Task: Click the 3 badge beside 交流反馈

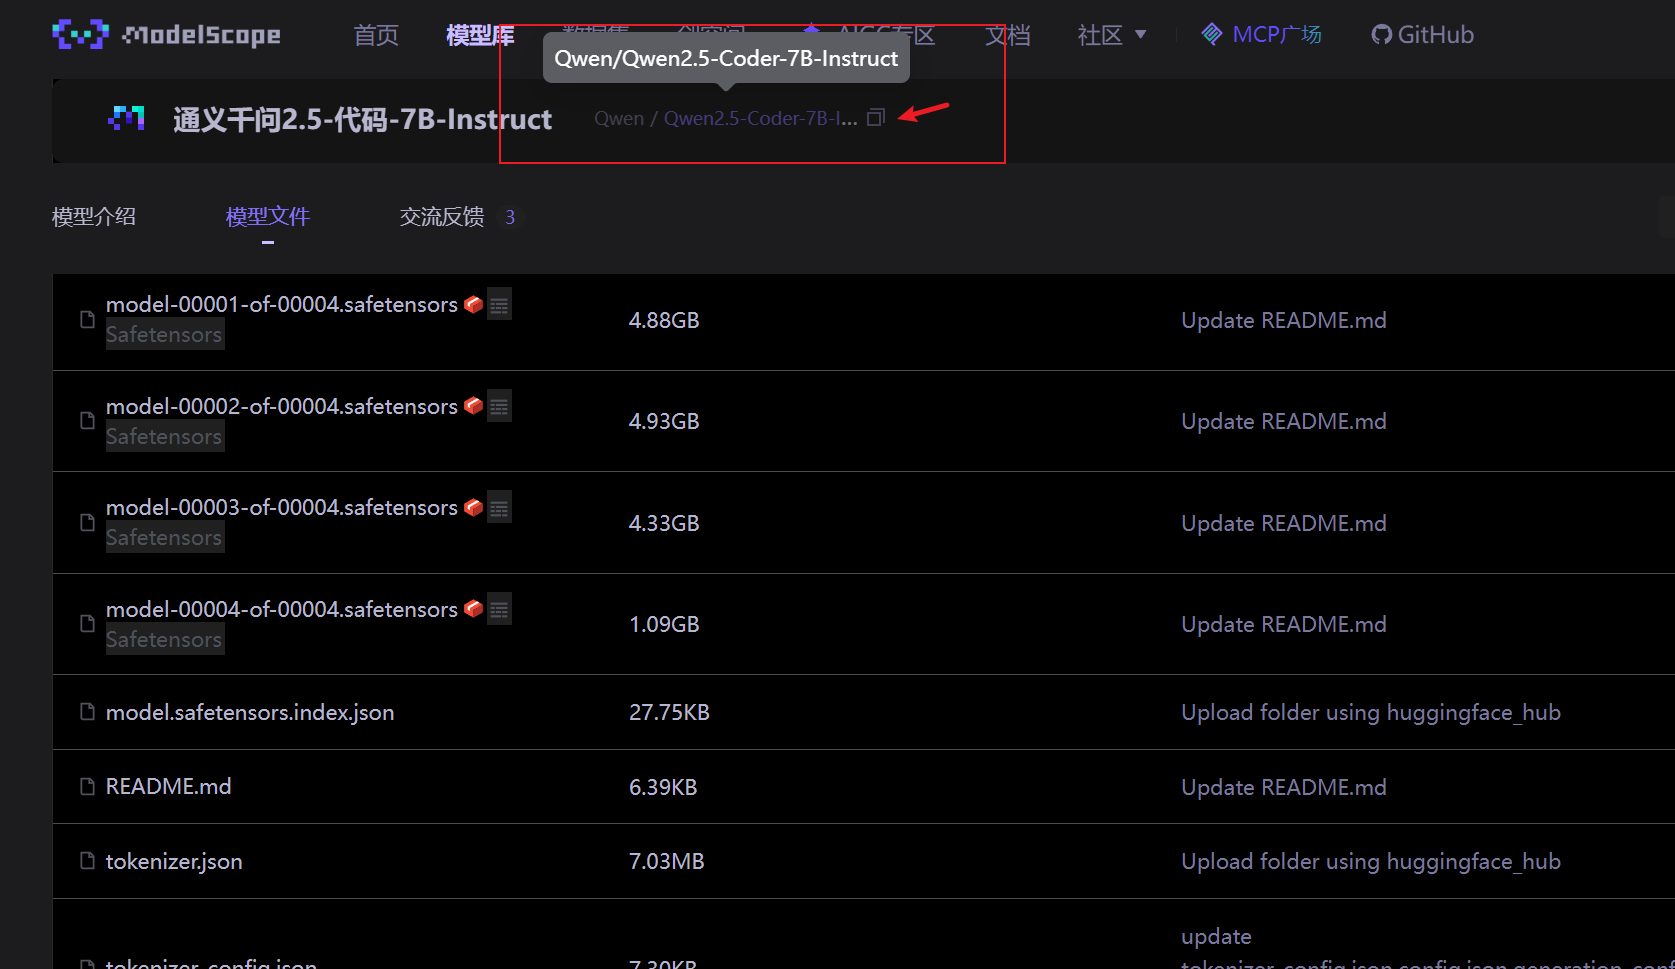Action: pos(510,217)
